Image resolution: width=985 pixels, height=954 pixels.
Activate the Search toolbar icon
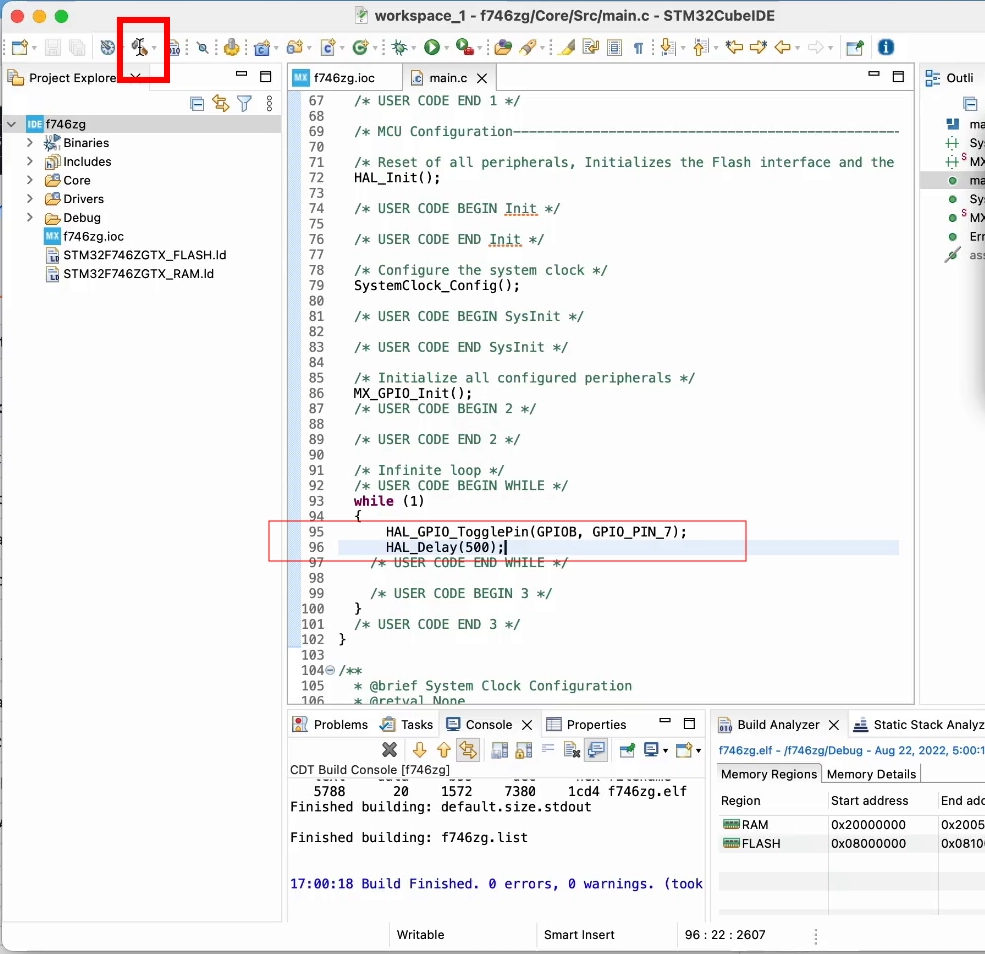click(x=203, y=47)
